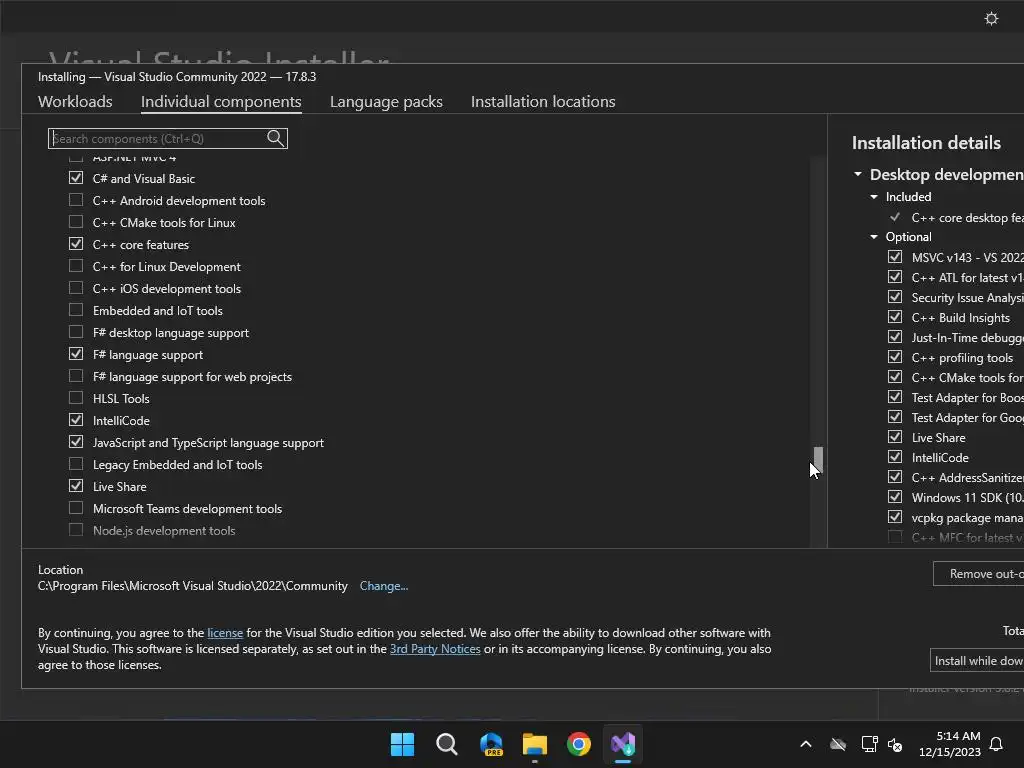Screen dimensions: 1024x768
Task: Check F# desktop language support
Action: (76, 332)
